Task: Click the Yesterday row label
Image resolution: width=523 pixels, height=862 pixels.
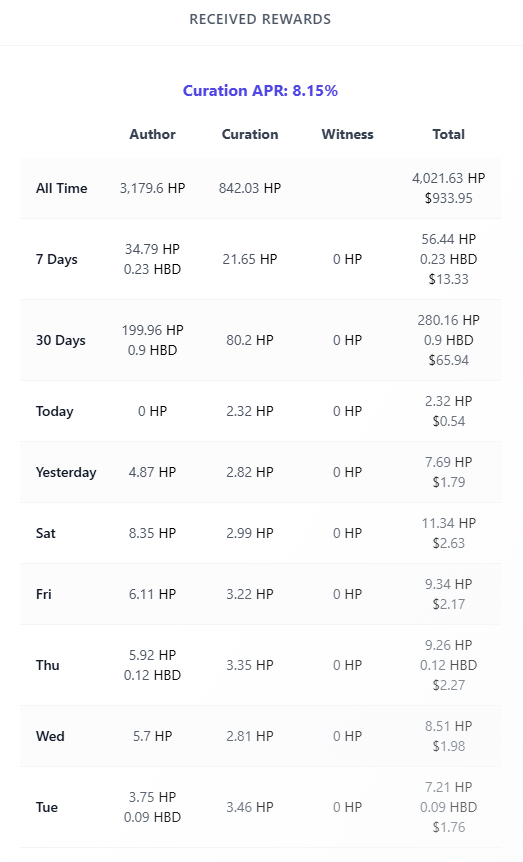Action: tap(66, 472)
